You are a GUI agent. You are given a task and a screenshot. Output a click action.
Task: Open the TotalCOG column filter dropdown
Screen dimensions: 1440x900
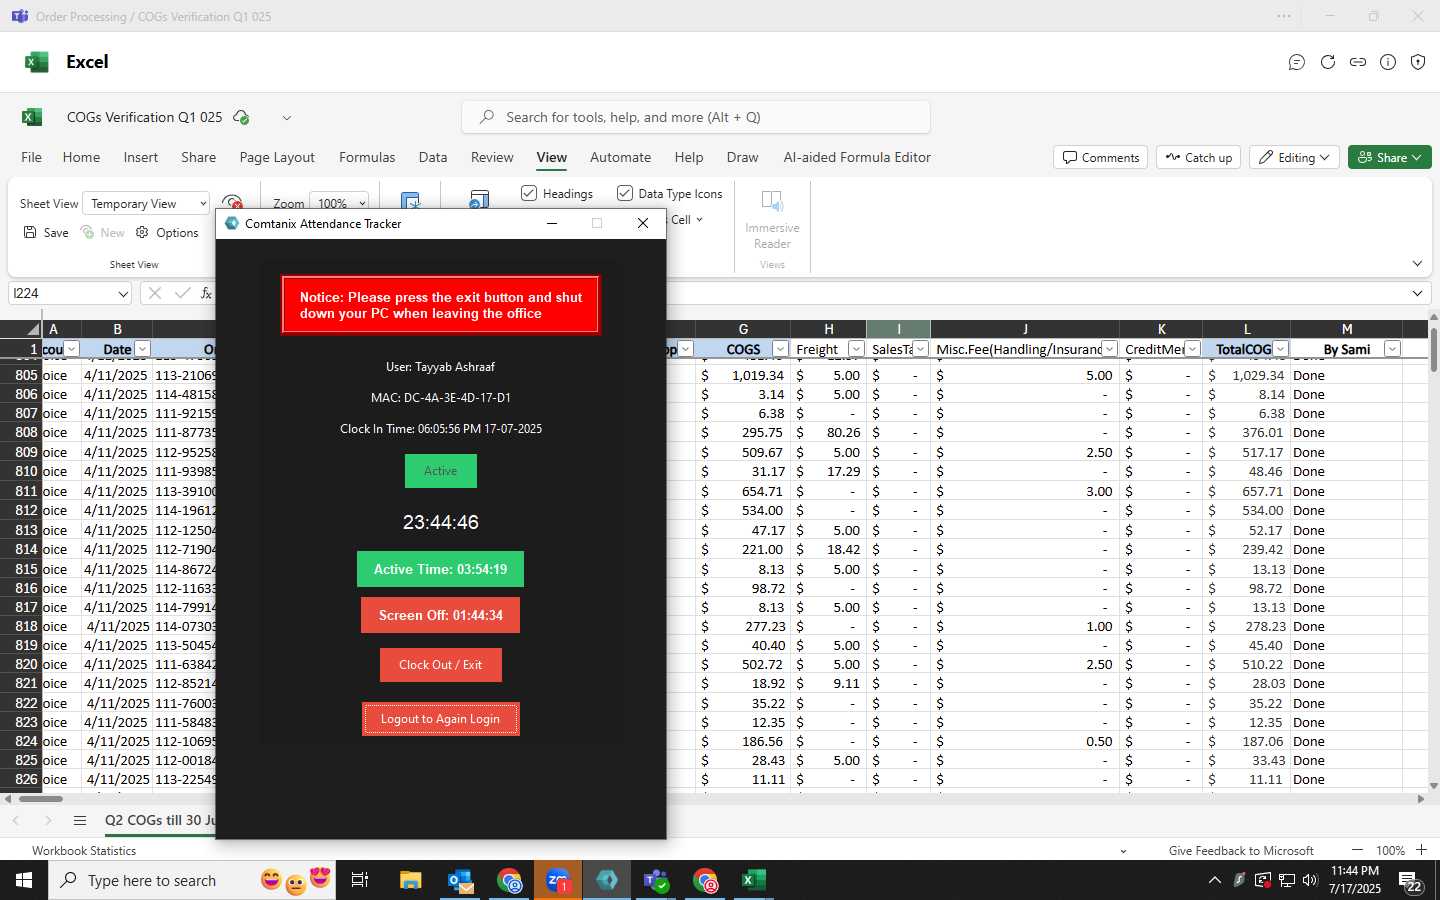[x=1280, y=349]
